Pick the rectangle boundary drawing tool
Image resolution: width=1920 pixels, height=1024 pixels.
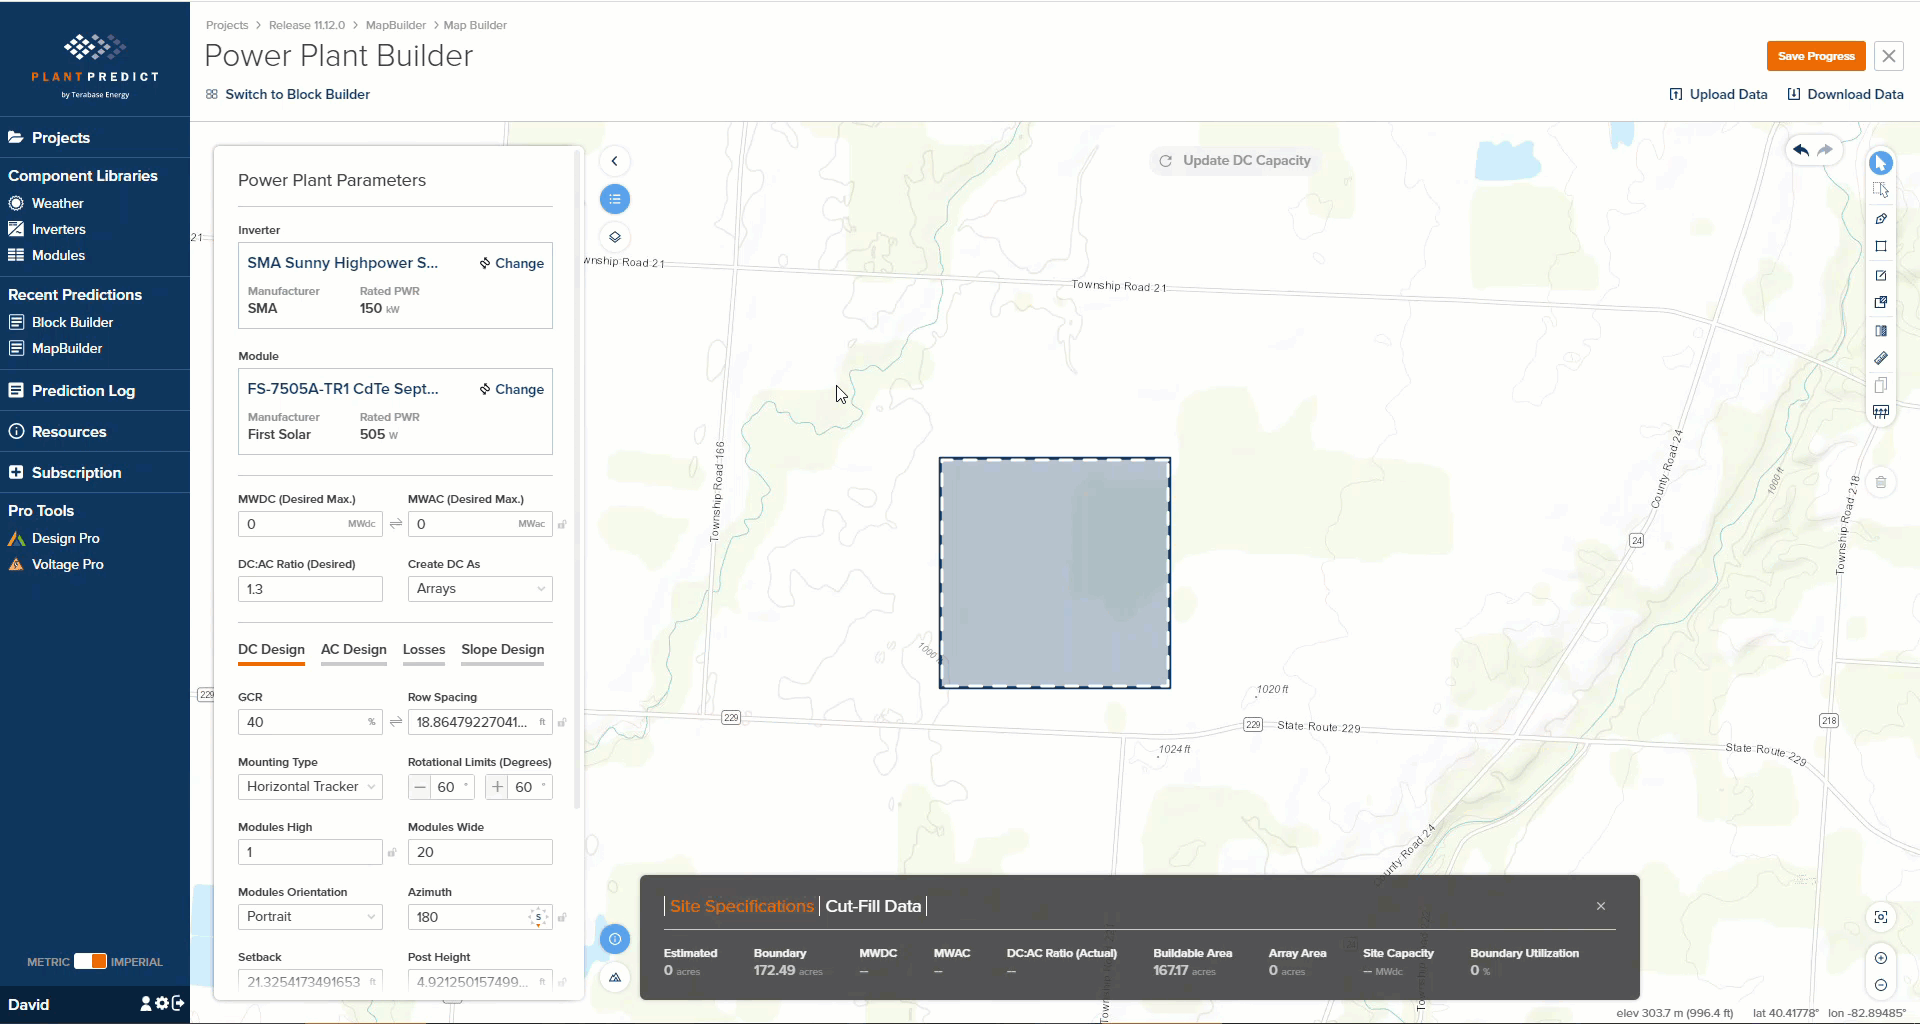(1880, 246)
